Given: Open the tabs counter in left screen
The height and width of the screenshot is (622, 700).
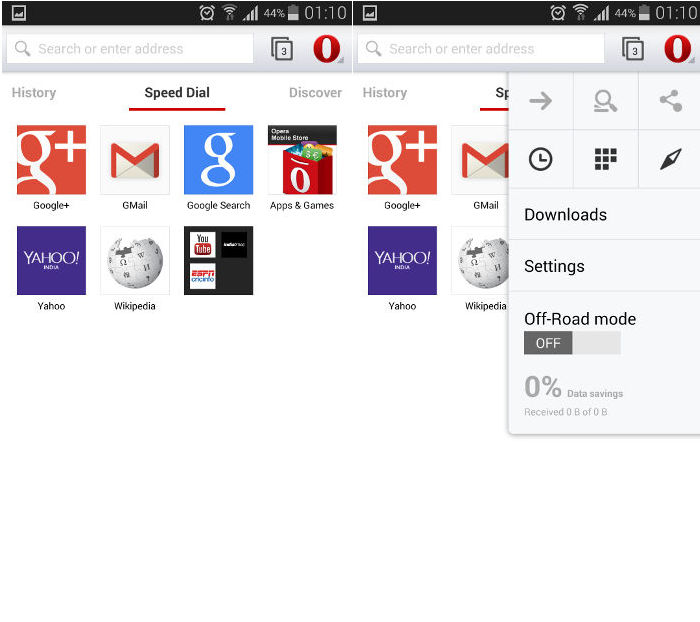Looking at the screenshot, I should (x=282, y=49).
